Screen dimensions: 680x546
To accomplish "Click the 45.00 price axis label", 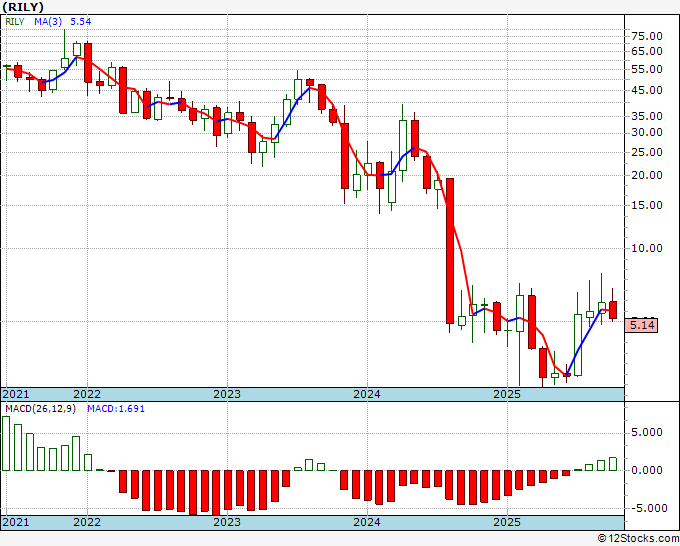I will click(x=647, y=90).
